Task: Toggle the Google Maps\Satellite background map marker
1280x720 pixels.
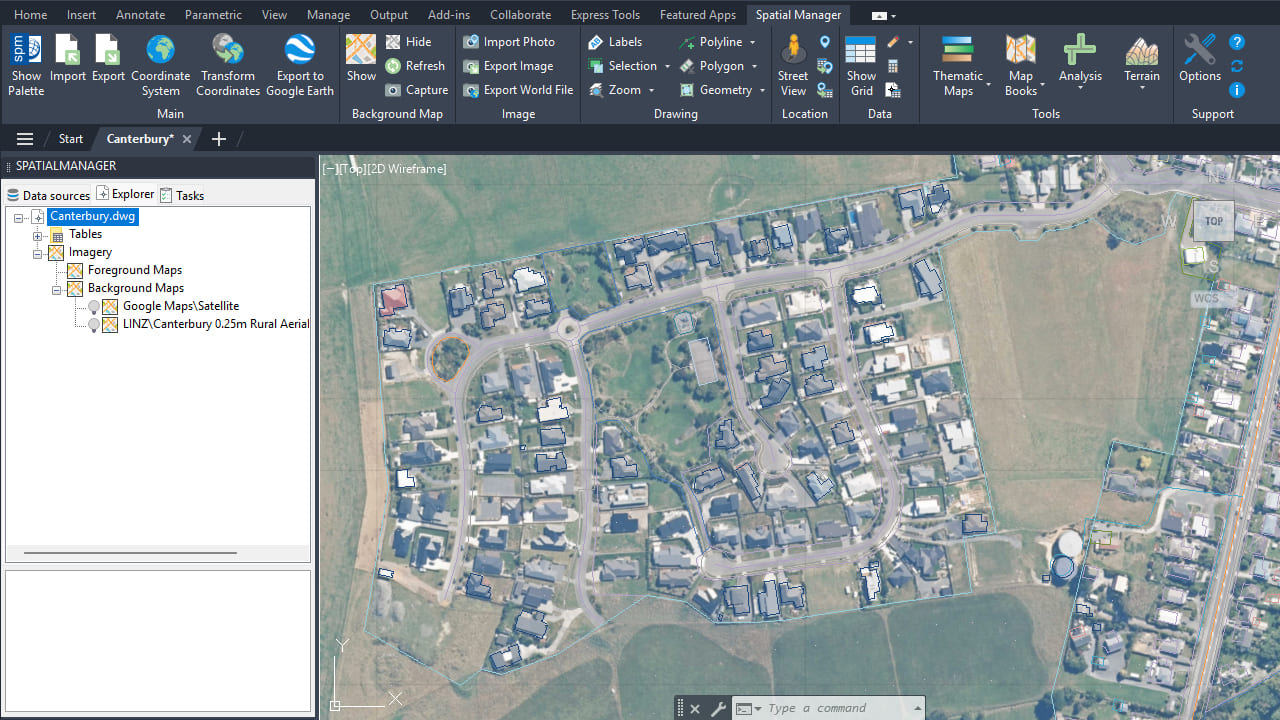Action: point(94,307)
